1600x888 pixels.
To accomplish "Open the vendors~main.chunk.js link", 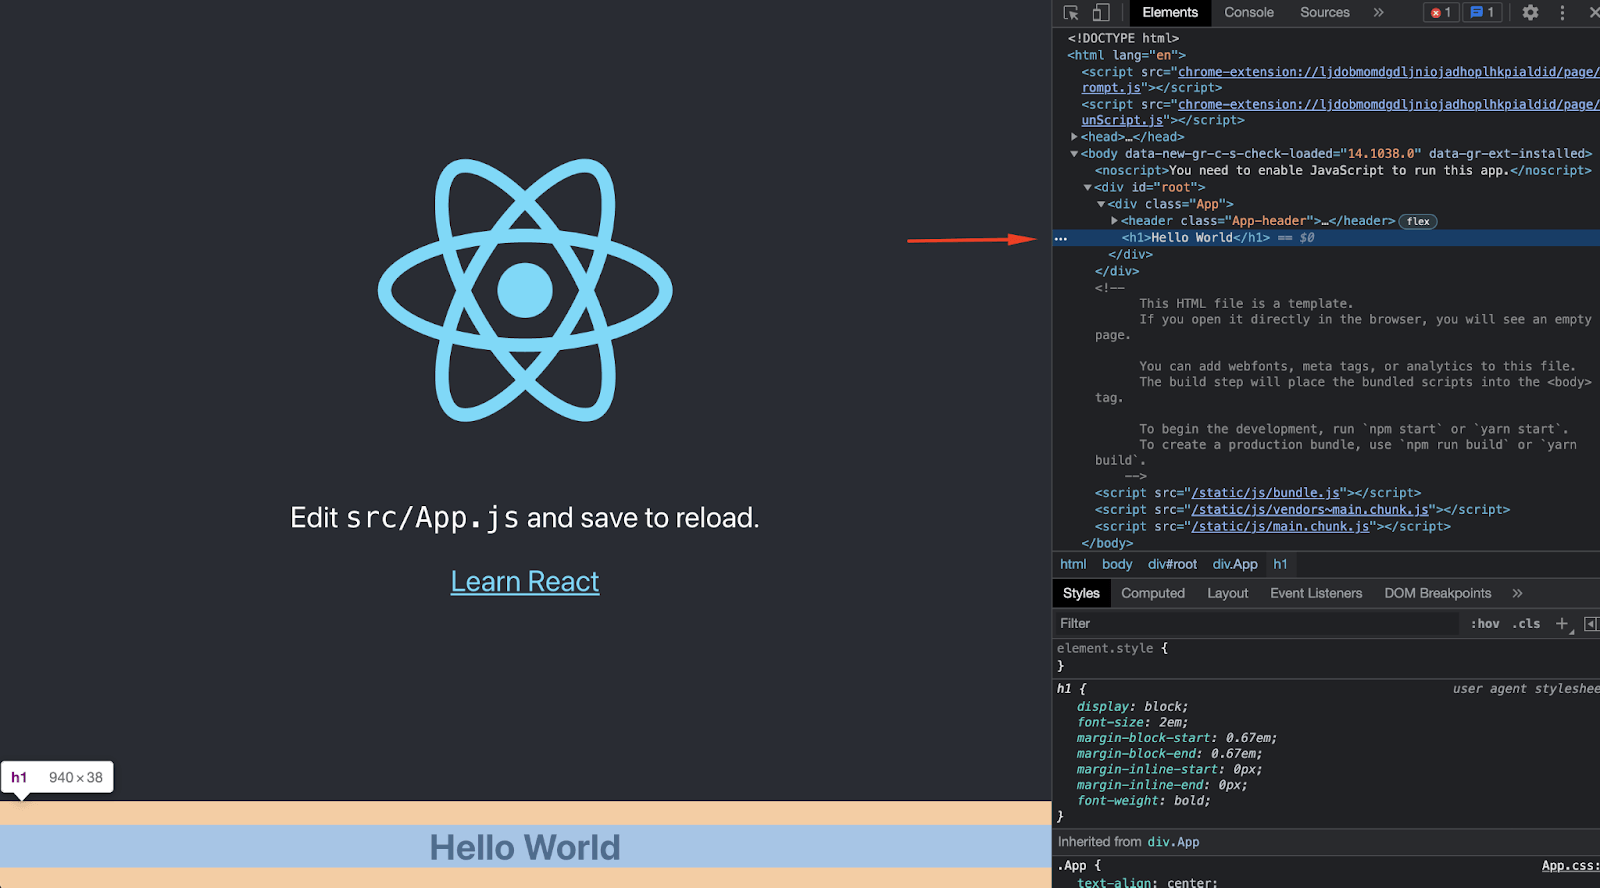I will click(1310, 510).
